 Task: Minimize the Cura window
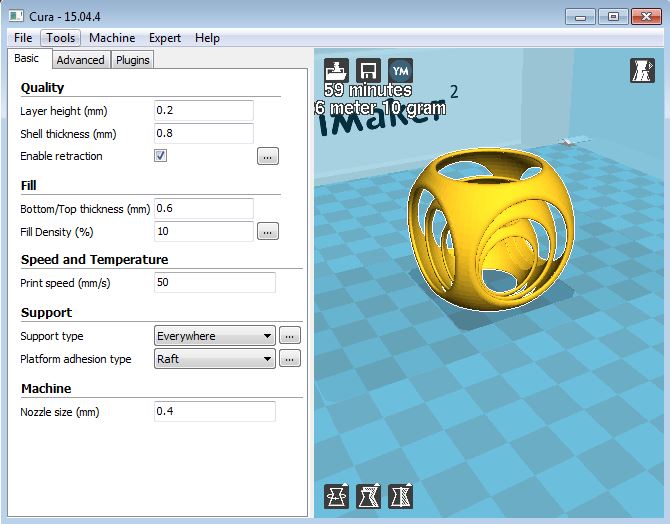(x=580, y=17)
